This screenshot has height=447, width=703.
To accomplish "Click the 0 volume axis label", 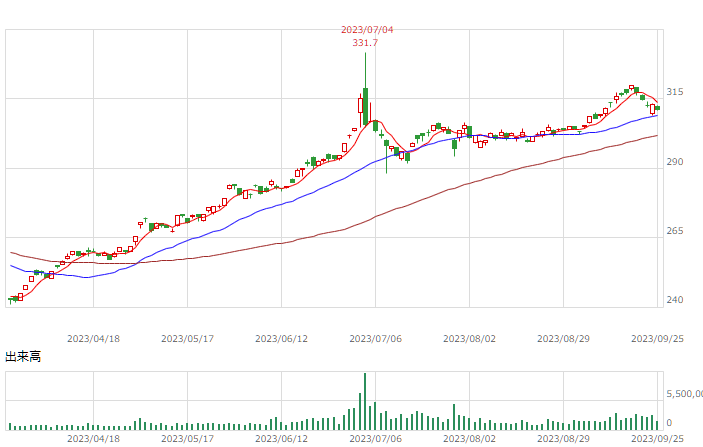I will [x=669, y=423].
